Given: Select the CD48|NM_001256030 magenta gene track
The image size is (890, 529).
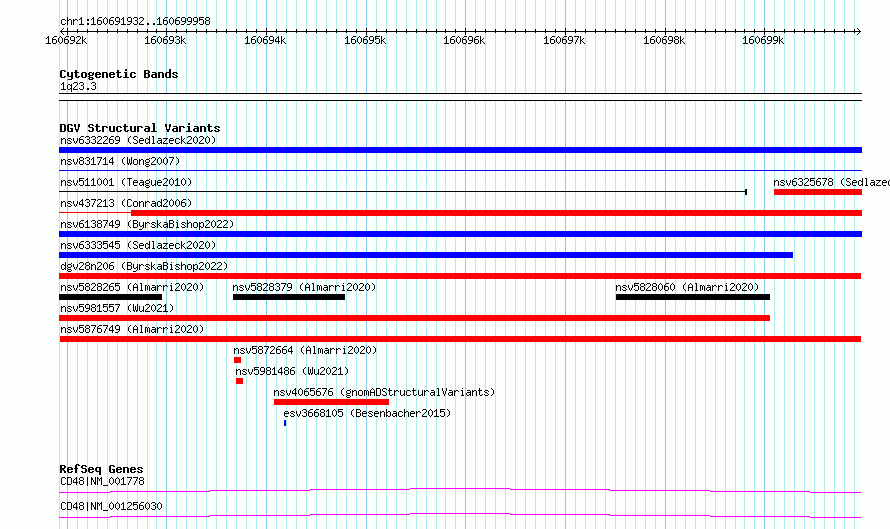Looking at the screenshot, I should pyautogui.click(x=460, y=515).
